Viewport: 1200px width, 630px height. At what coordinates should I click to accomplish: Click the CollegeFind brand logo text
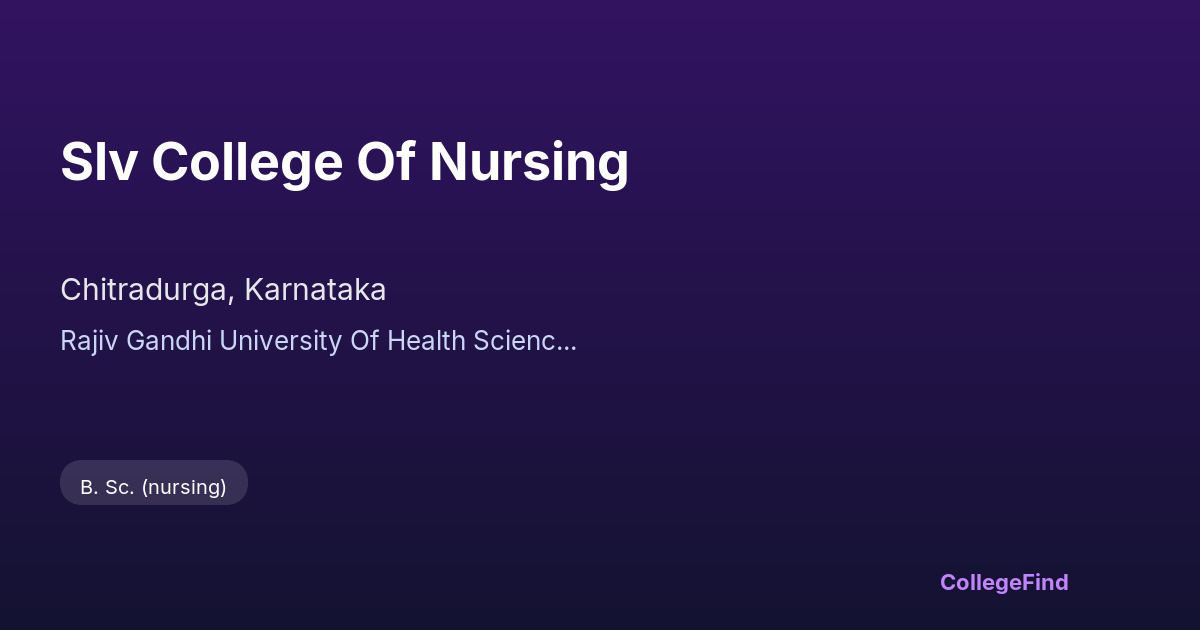click(1003, 582)
